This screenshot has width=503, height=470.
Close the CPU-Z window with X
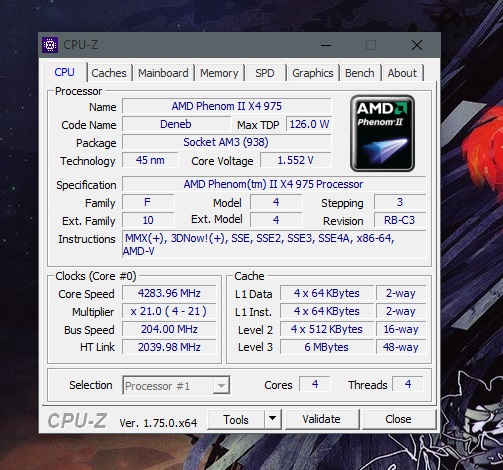click(x=417, y=45)
